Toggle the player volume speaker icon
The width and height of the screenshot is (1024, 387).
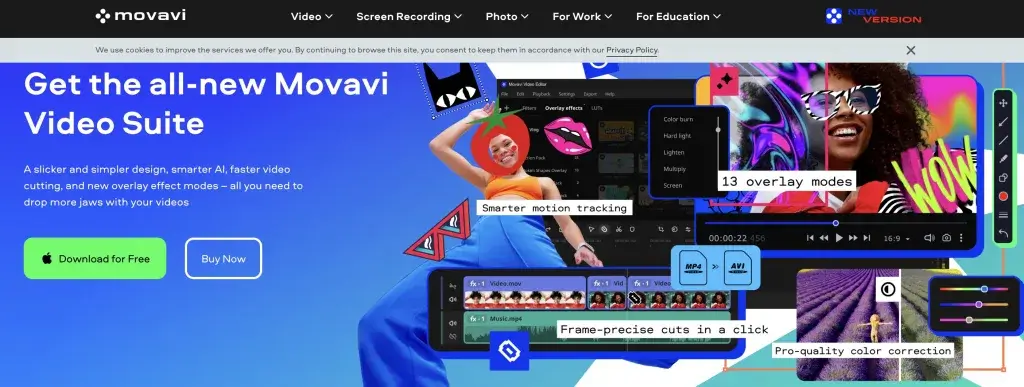click(928, 238)
